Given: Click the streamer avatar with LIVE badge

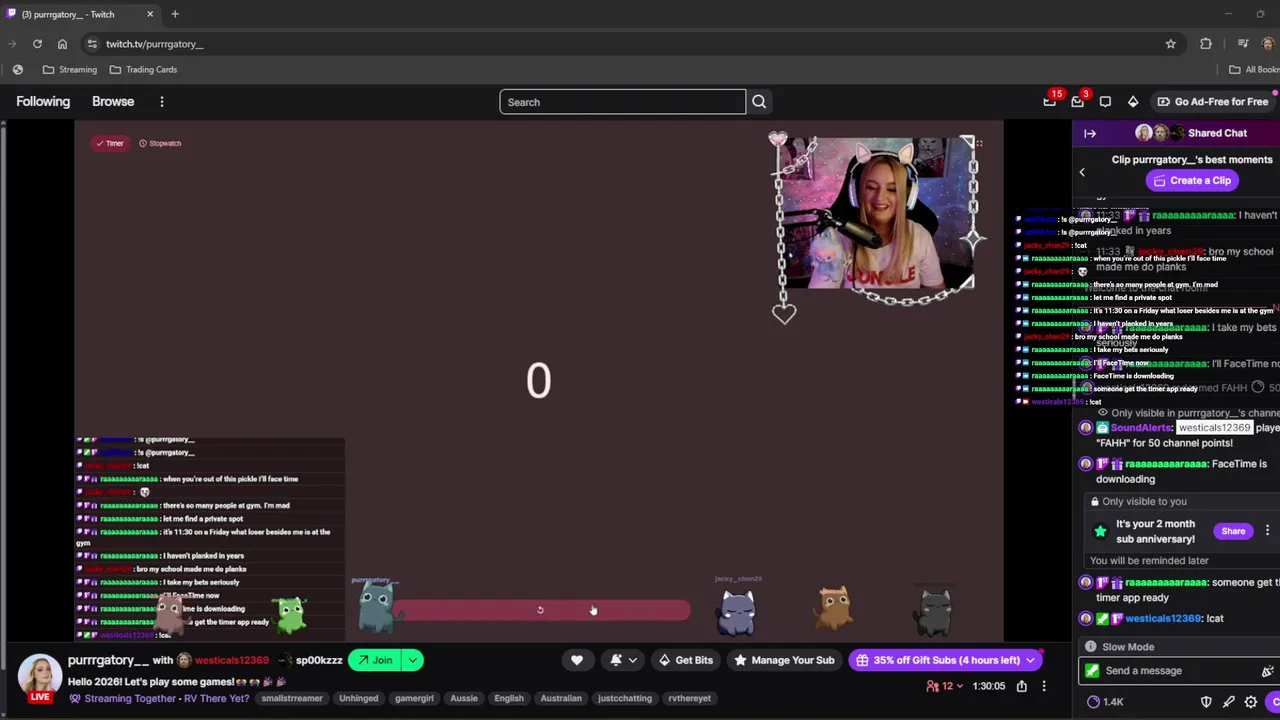Looking at the screenshot, I should coord(40,677).
